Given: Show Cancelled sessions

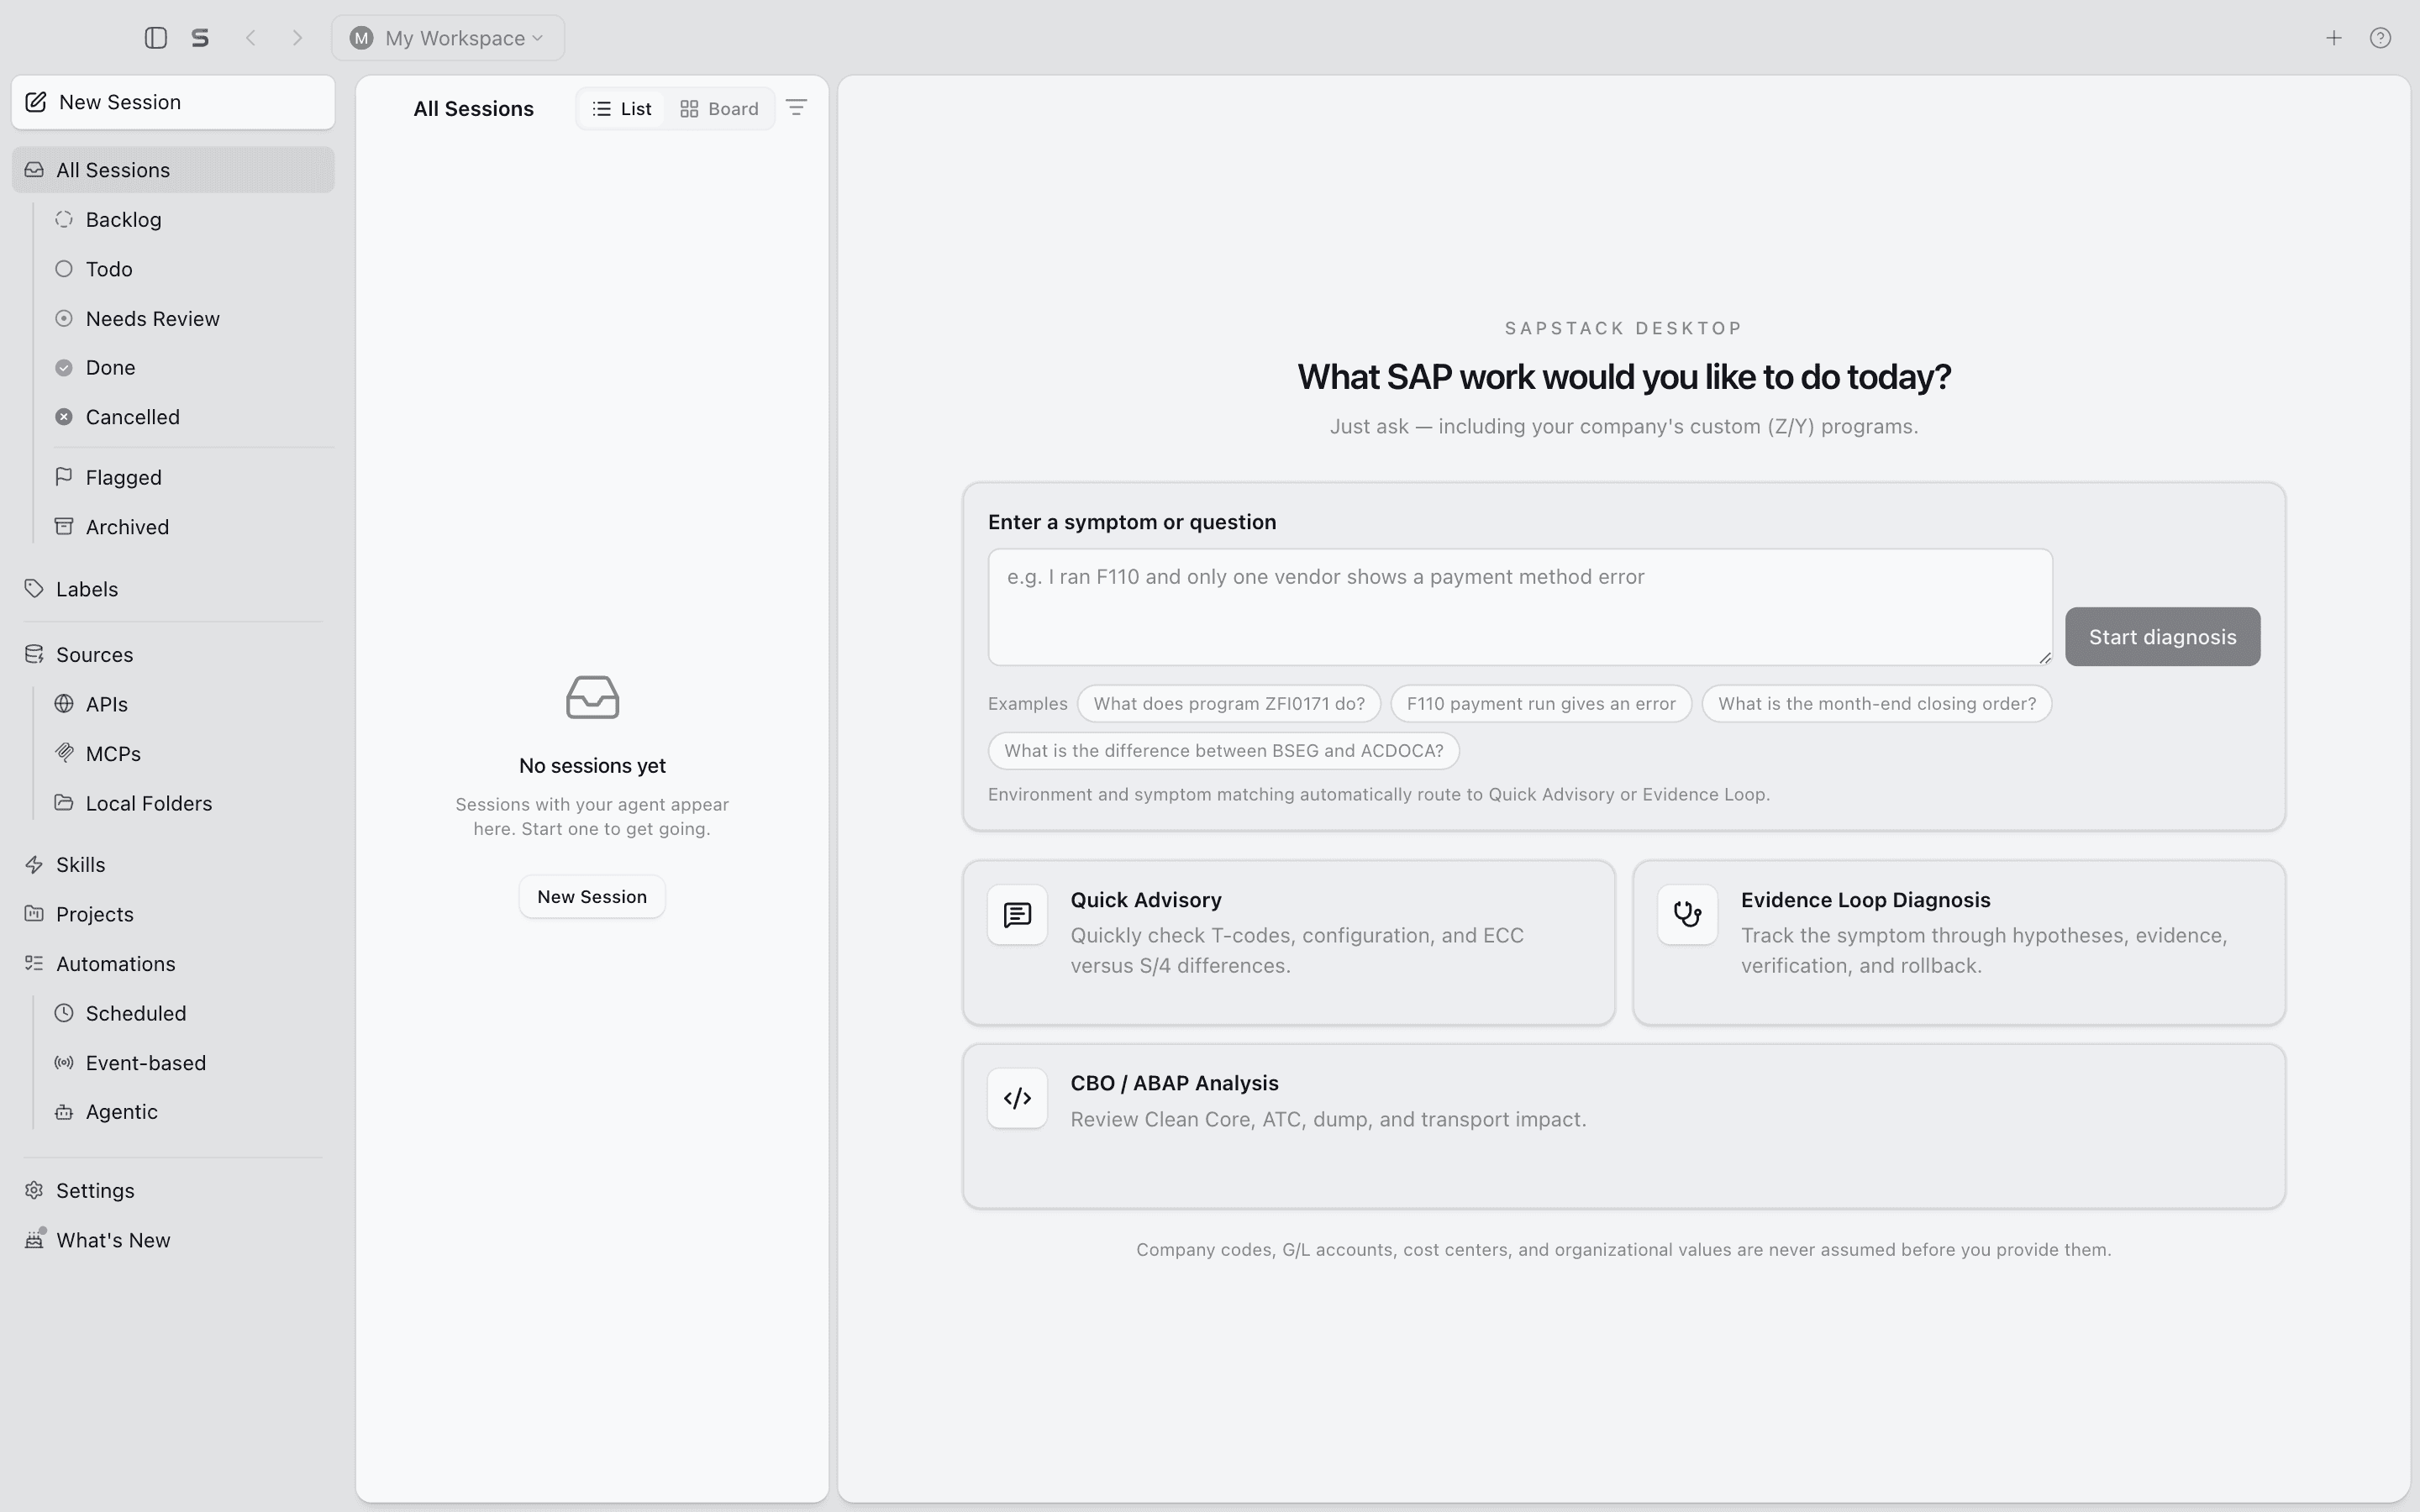Looking at the screenshot, I should coord(188,417).
